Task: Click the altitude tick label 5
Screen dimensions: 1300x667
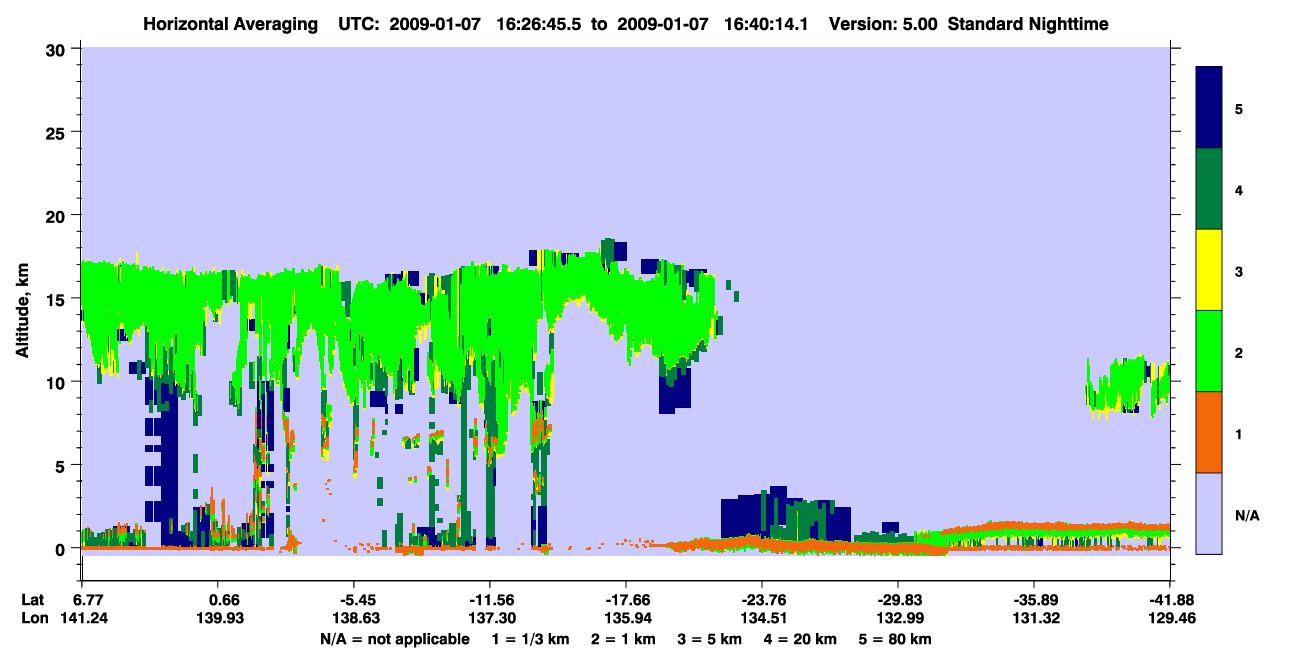Action: point(63,465)
